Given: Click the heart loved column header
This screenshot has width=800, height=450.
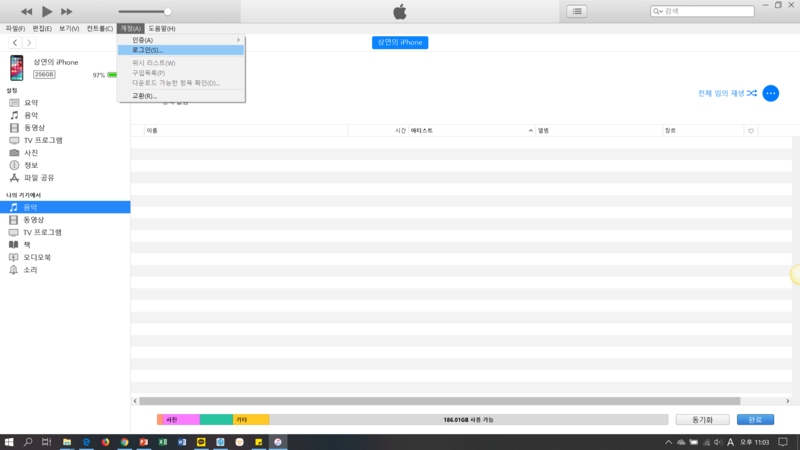Looking at the screenshot, I should click(751, 131).
